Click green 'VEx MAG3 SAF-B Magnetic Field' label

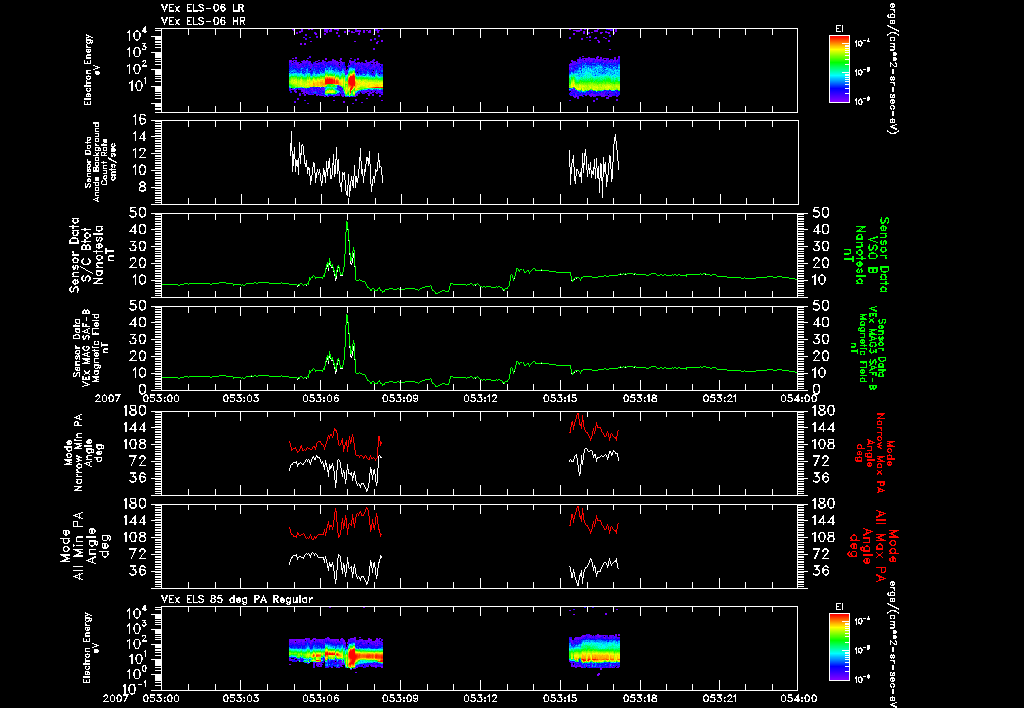[x=870, y=347]
